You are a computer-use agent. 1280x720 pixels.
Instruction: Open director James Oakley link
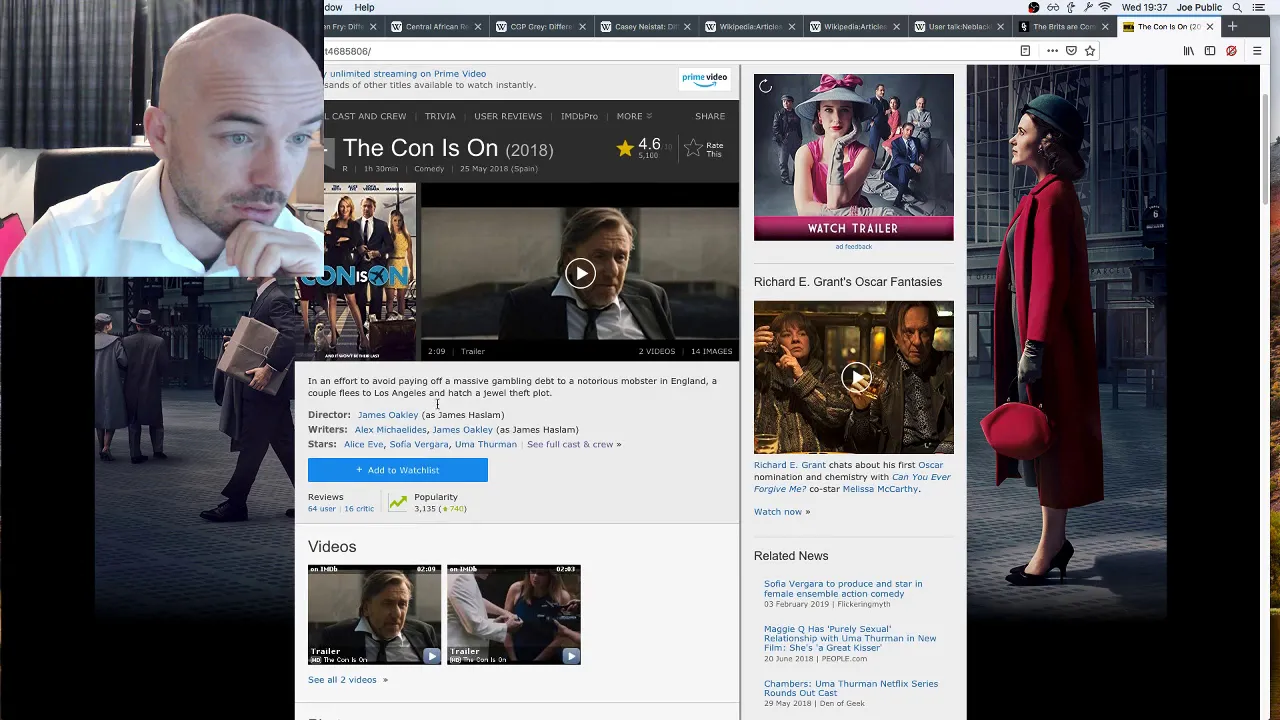(388, 415)
